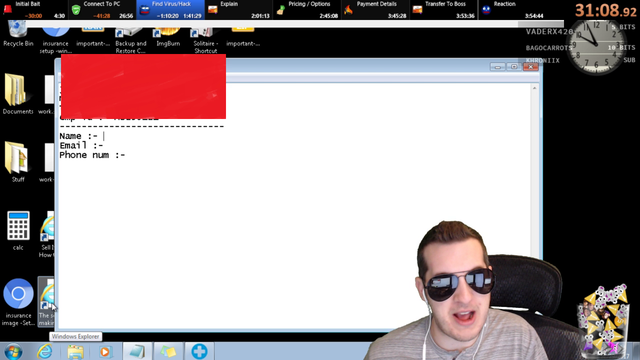
Task: Open Windows Media Player taskbar icon
Action: pos(105,351)
